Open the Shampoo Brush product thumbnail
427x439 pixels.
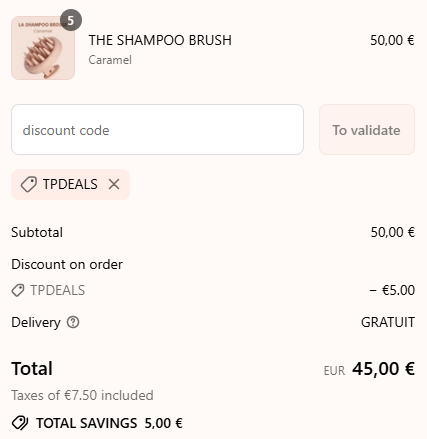pos(43,48)
